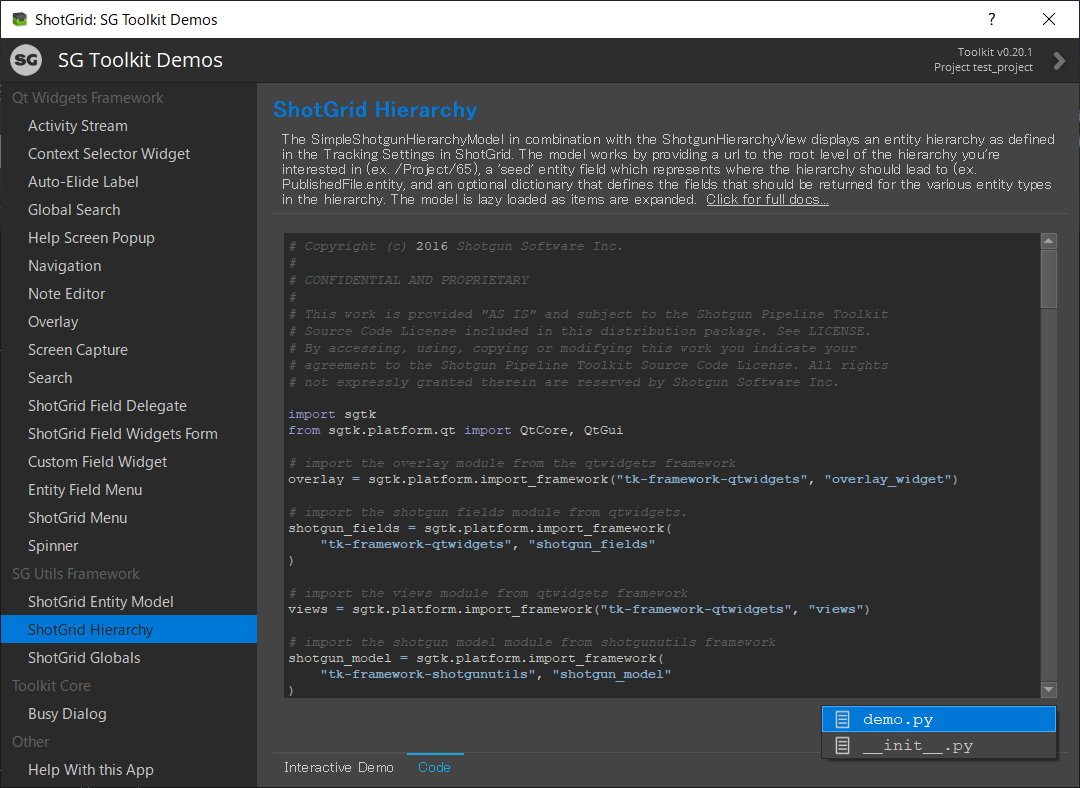The height and width of the screenshot is (788, 1080).
Task: Click the SG logo icon in header
Action: pyautogui.click(x=26, y=60)
